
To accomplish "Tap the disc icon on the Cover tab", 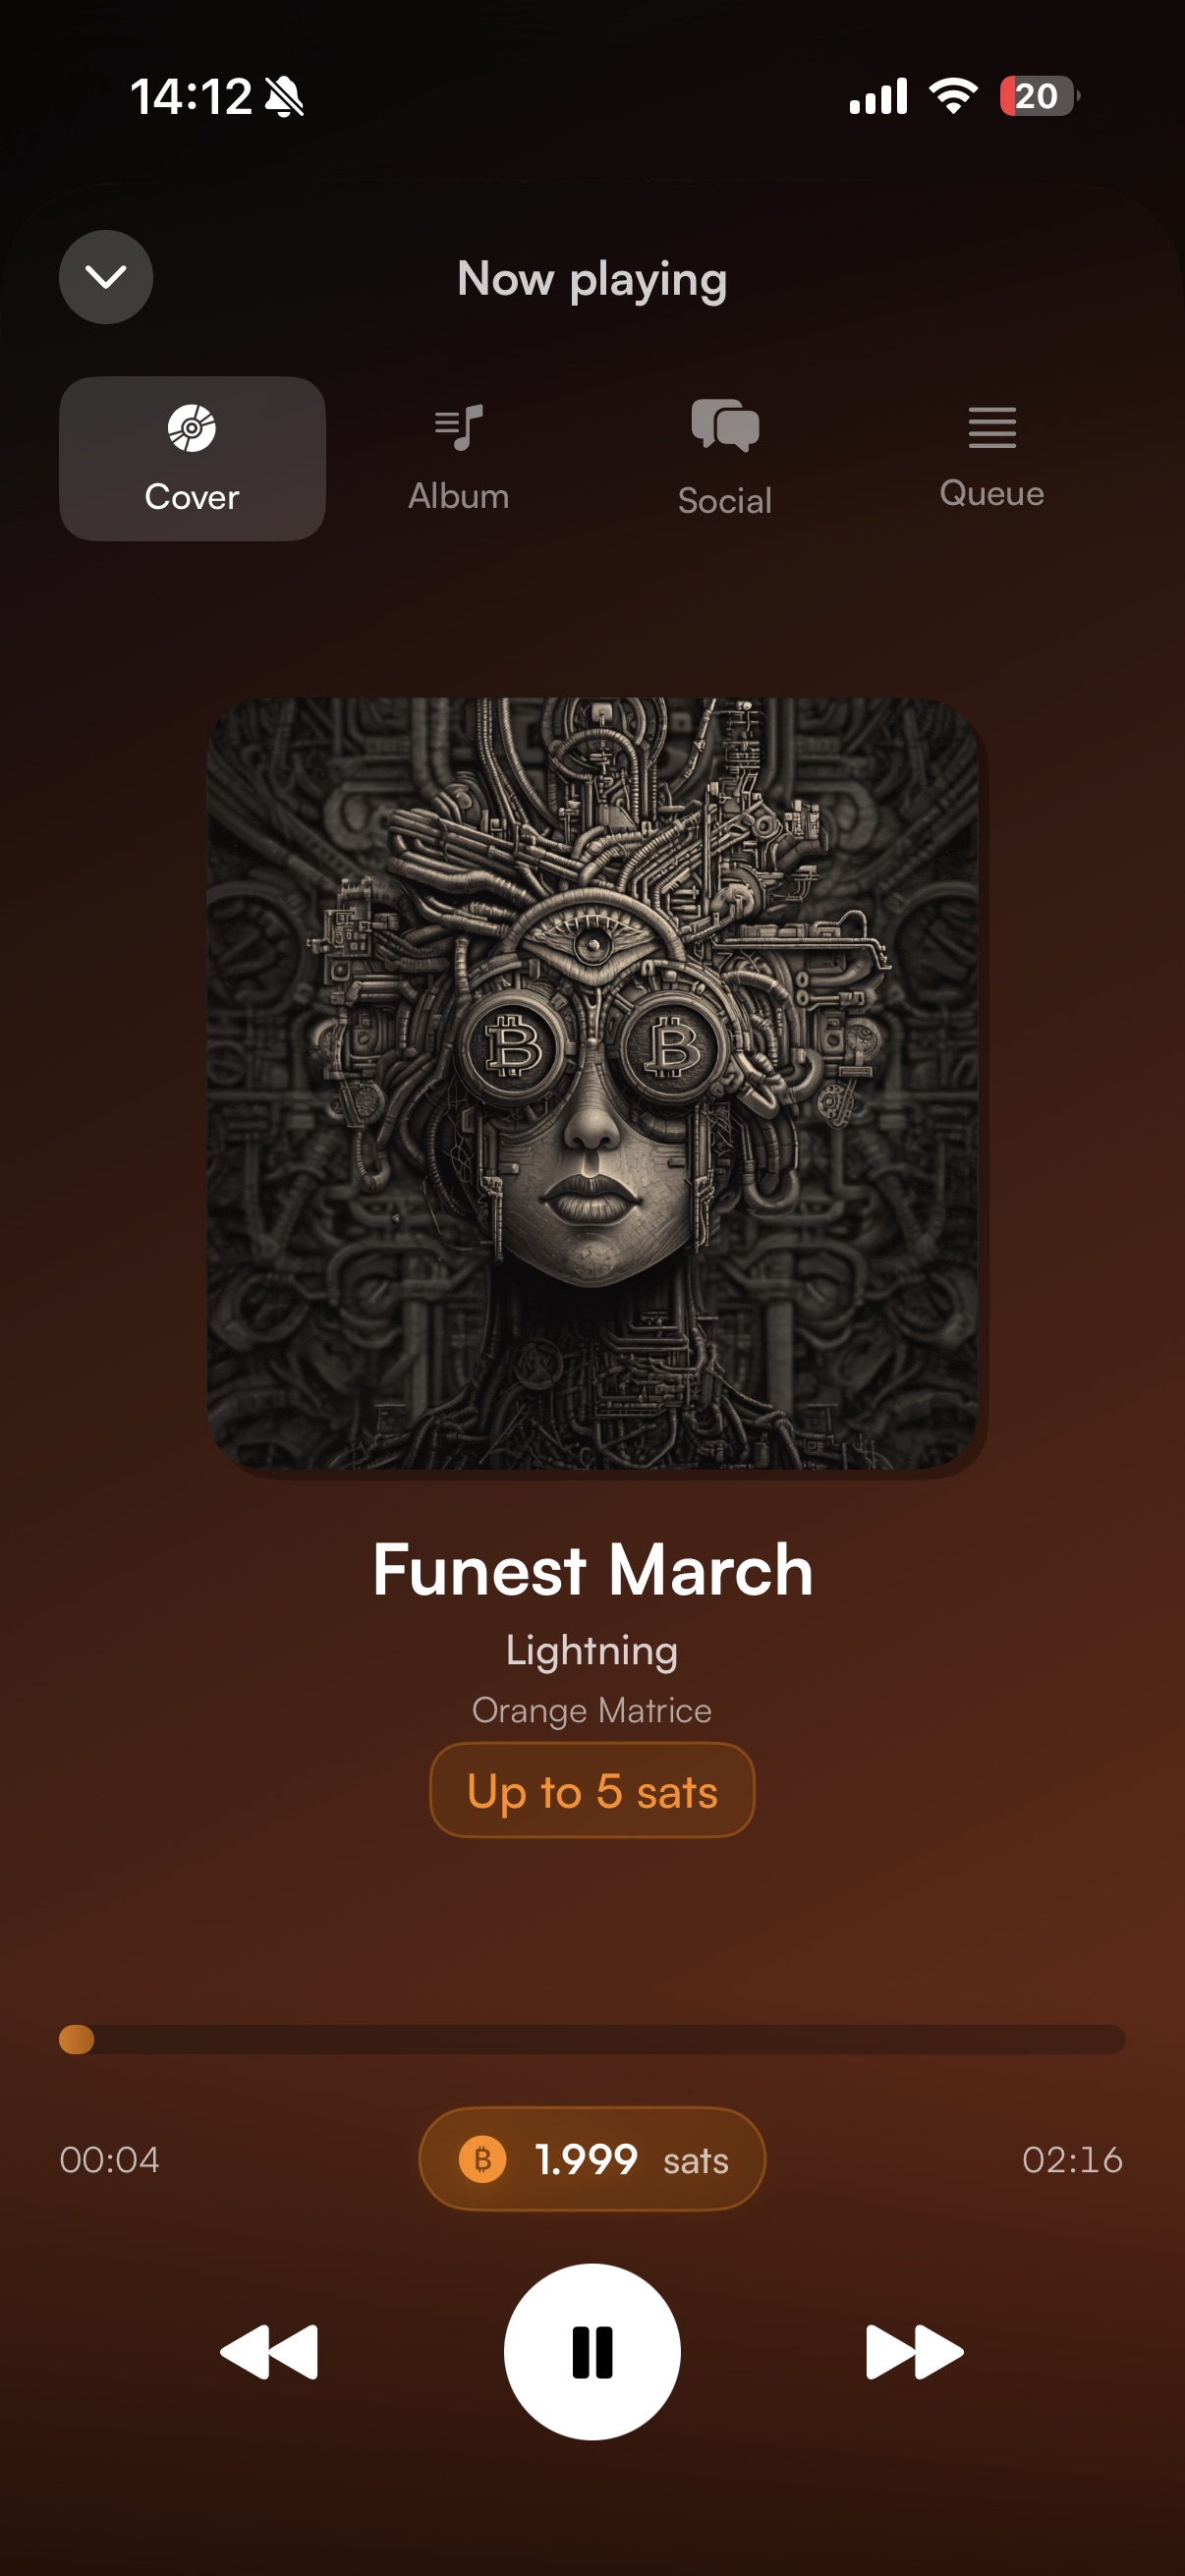I will (192, 428).
